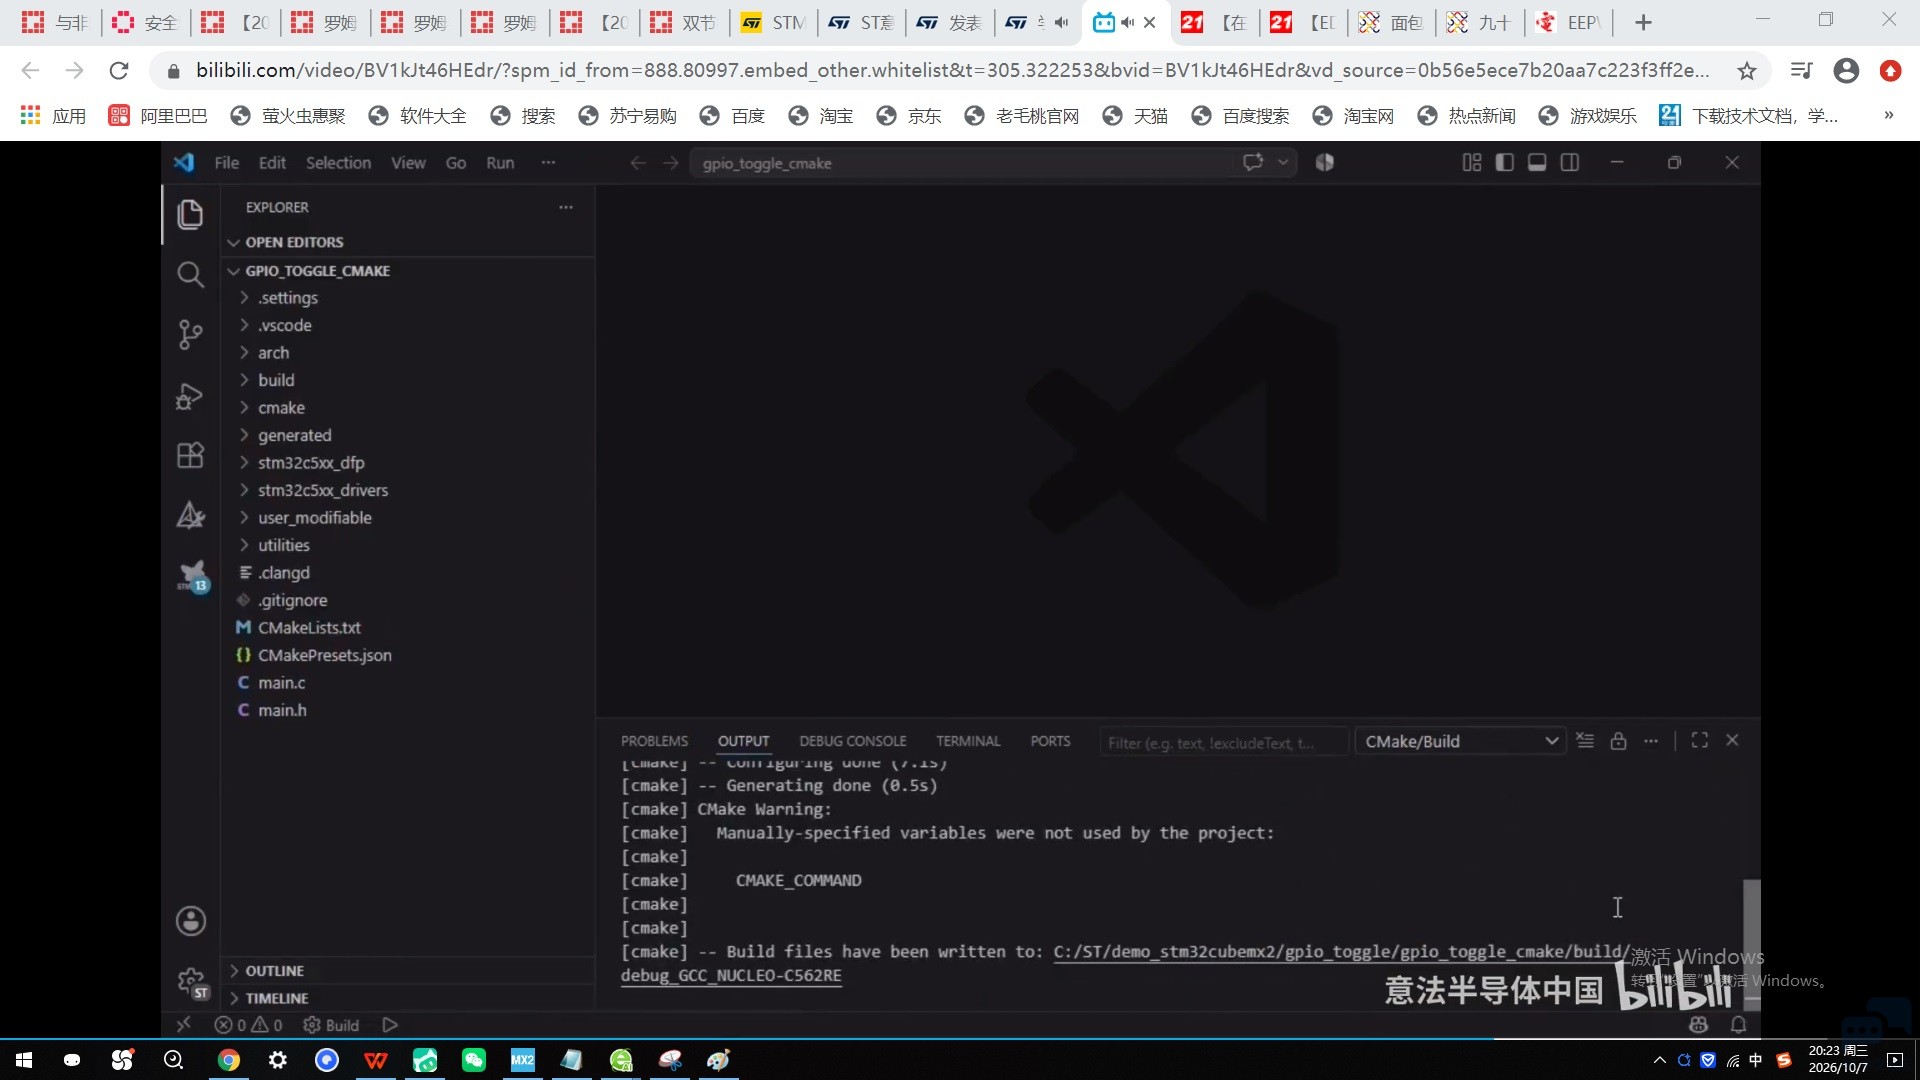This screenshot has width=1920, height=1080.
Task: Toggle the bottom panel visibility
Action: [x=1537, y=163]
